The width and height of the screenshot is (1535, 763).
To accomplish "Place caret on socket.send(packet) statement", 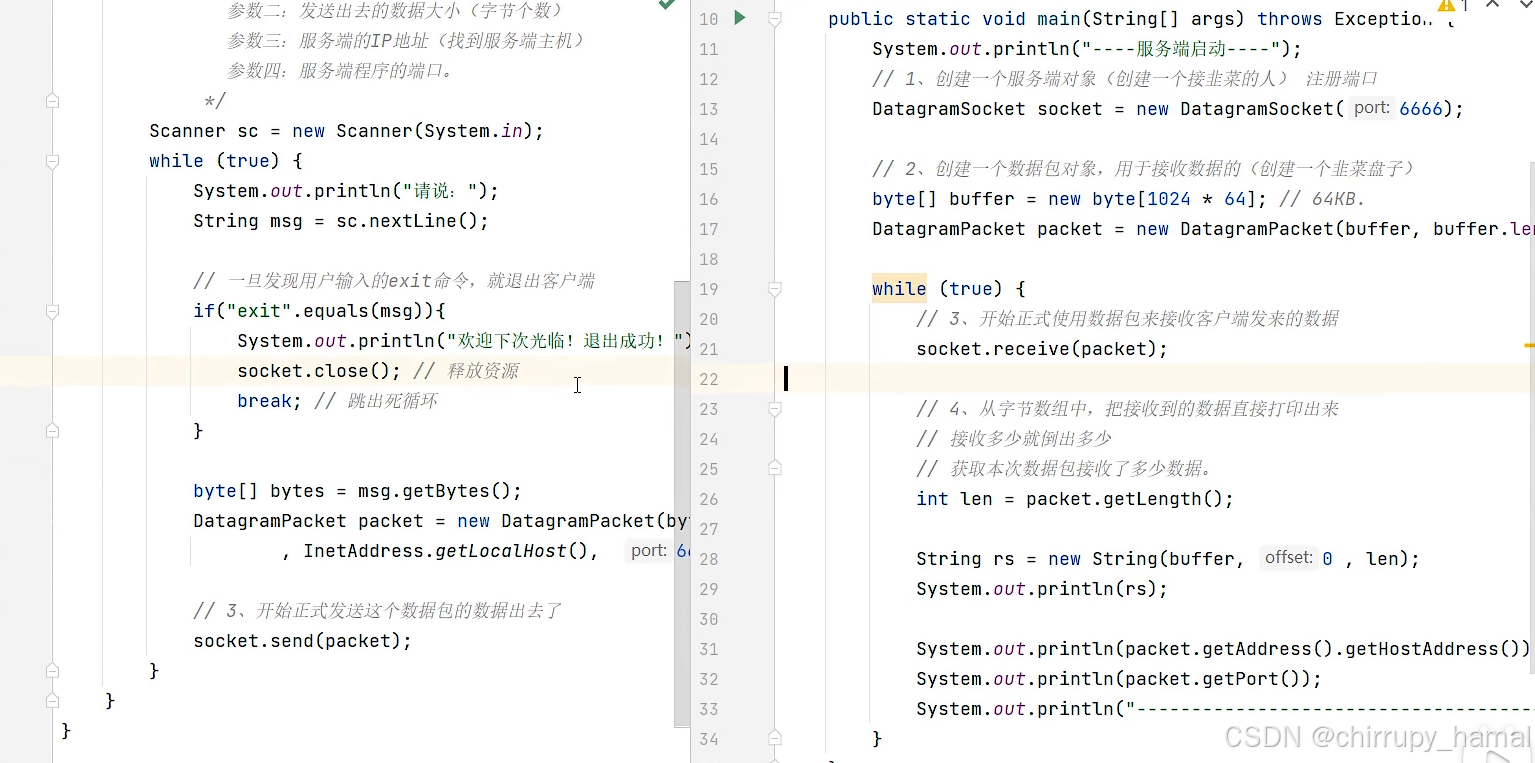I will point(302,641).
